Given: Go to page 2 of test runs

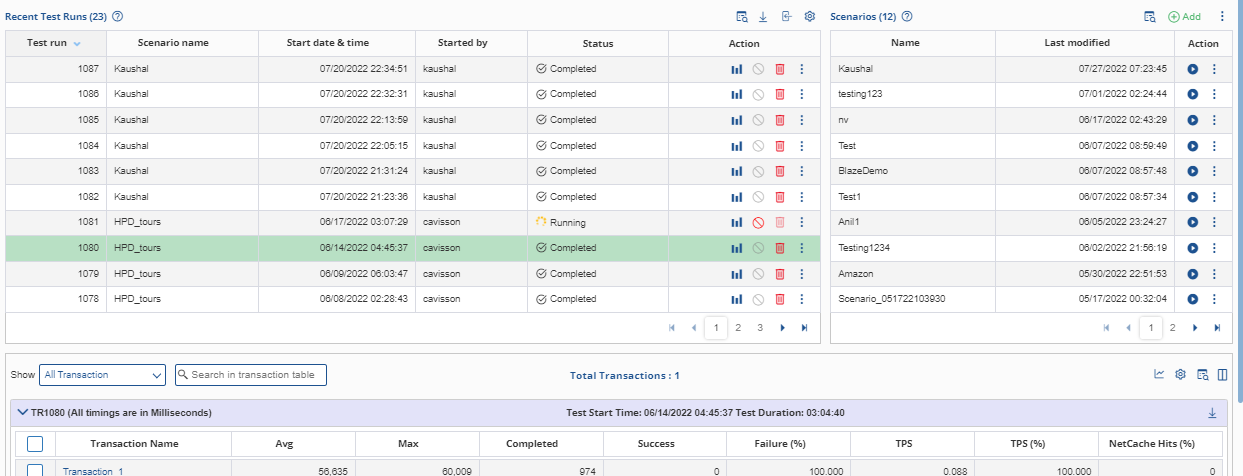Looking at the screenshot, I should [738, 327].
